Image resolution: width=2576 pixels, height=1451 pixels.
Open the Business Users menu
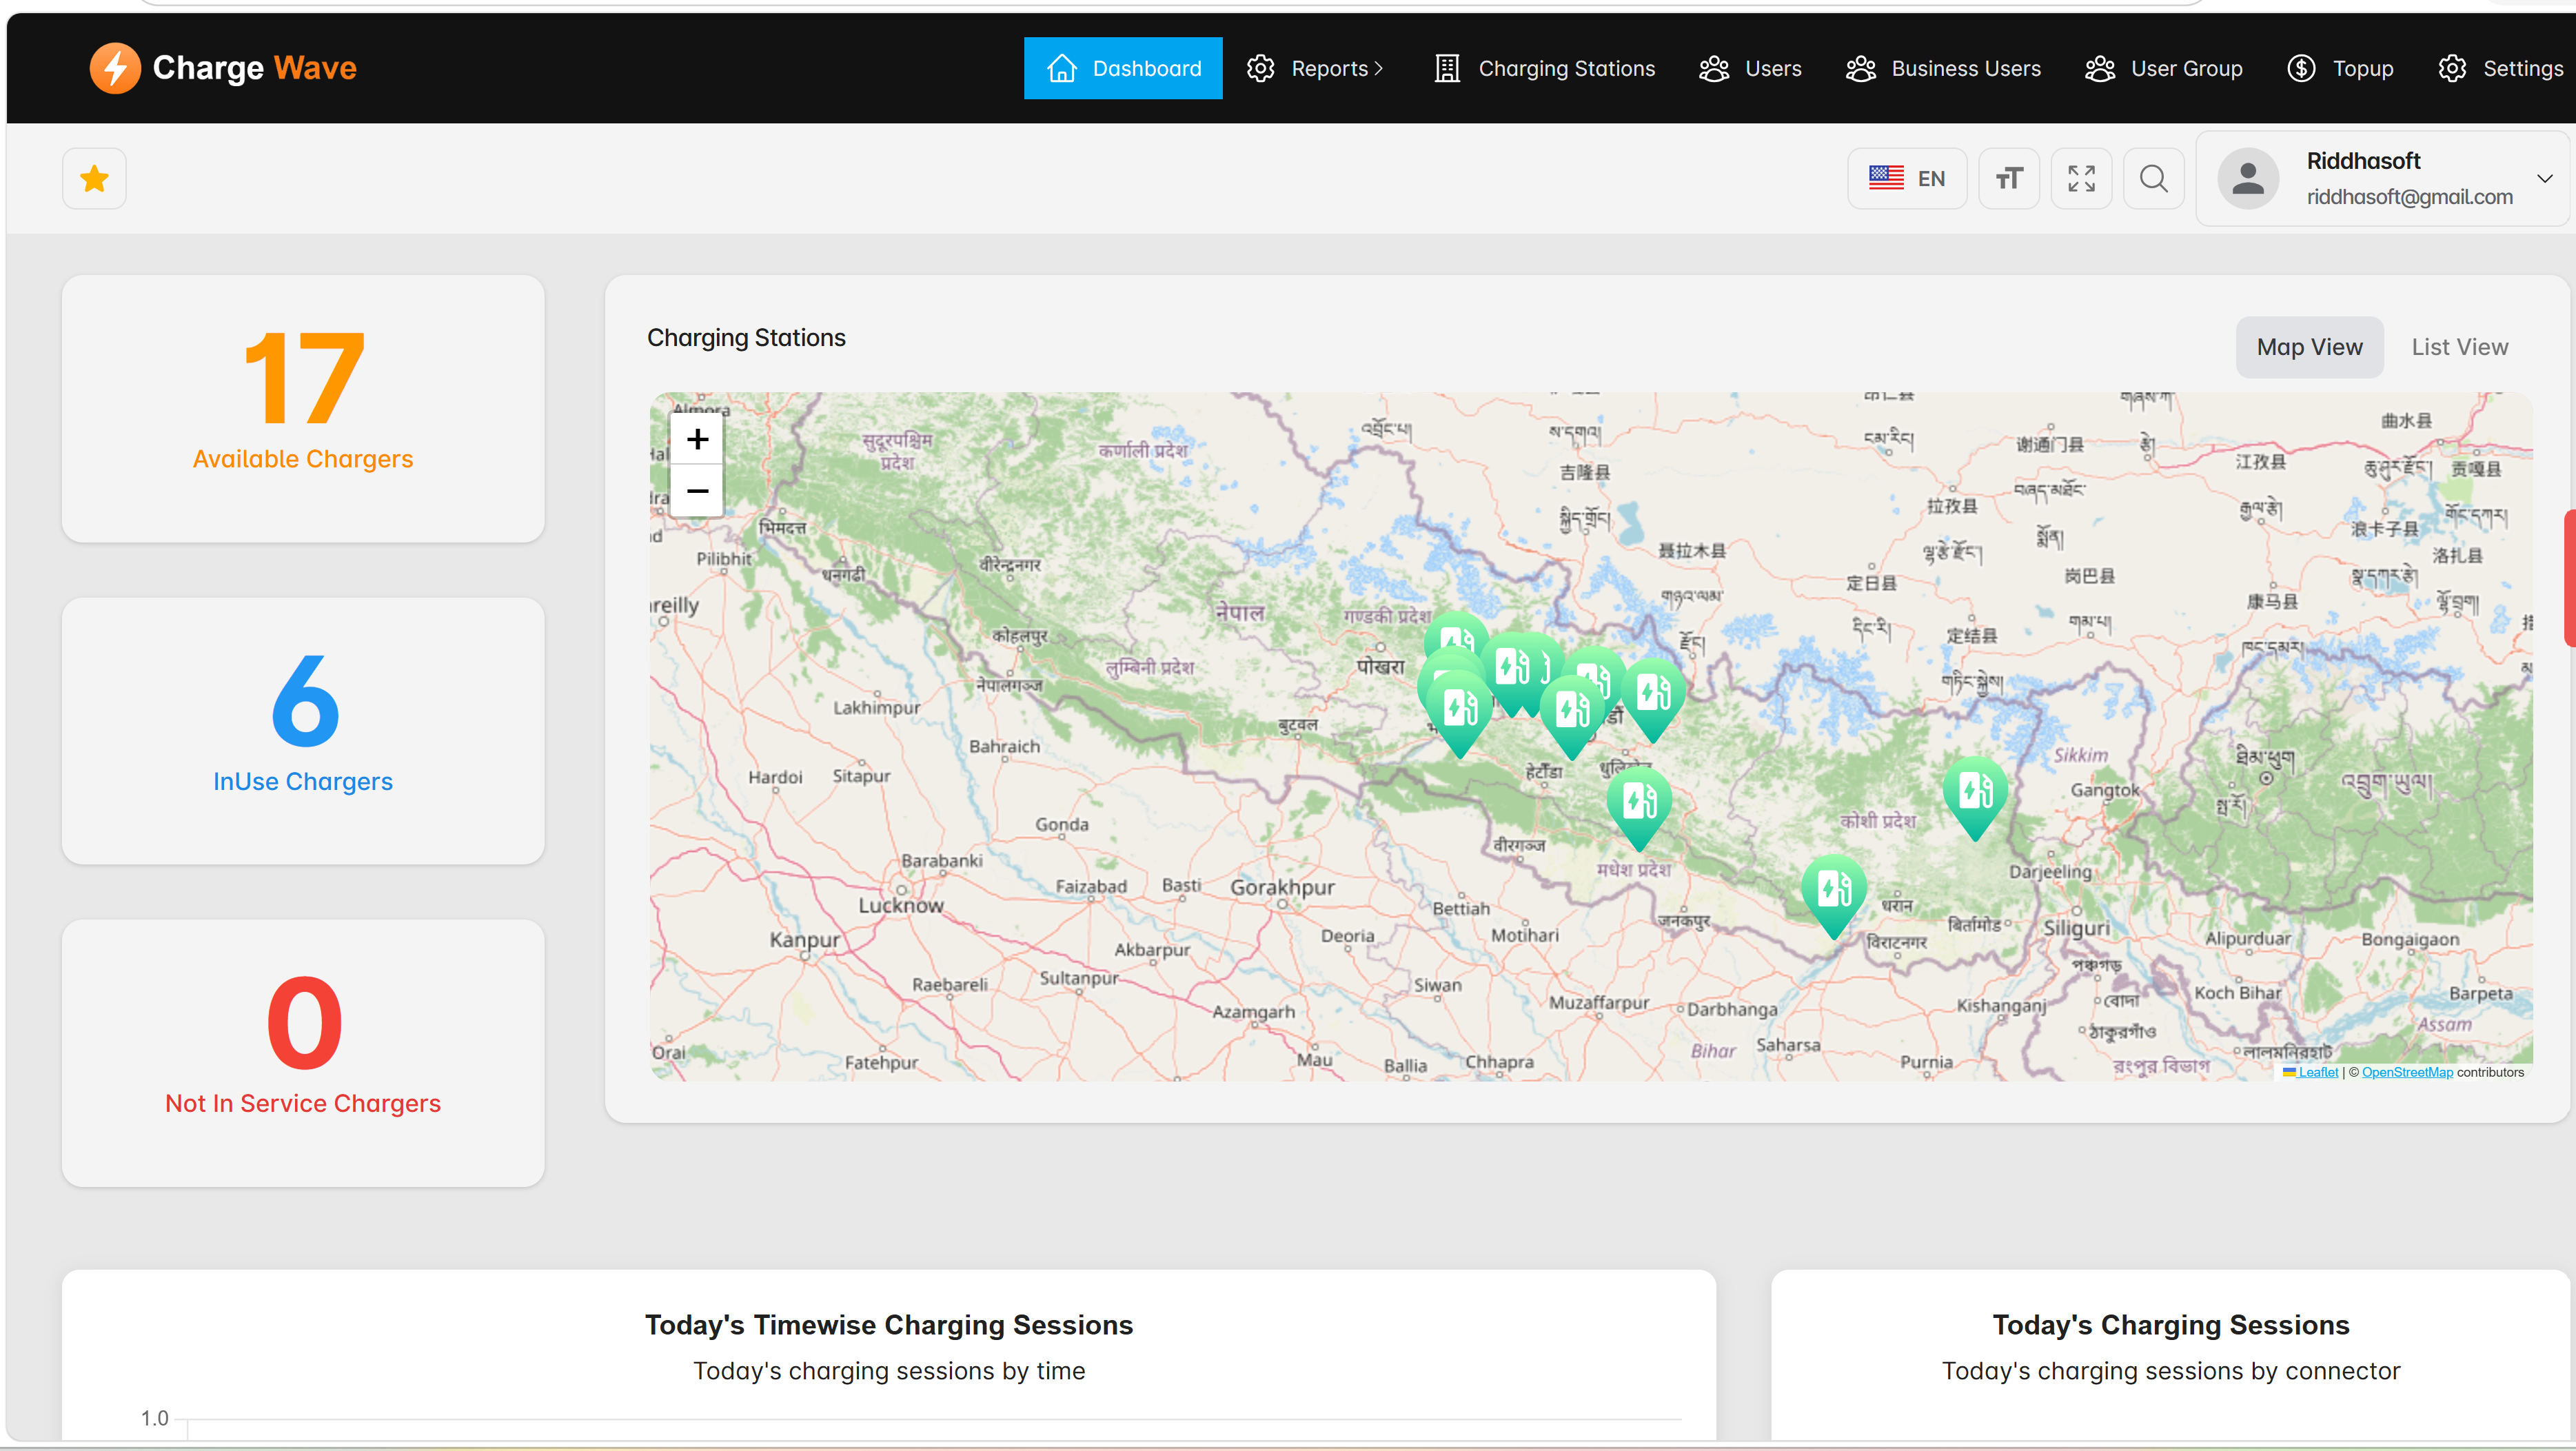(1943, 68)
